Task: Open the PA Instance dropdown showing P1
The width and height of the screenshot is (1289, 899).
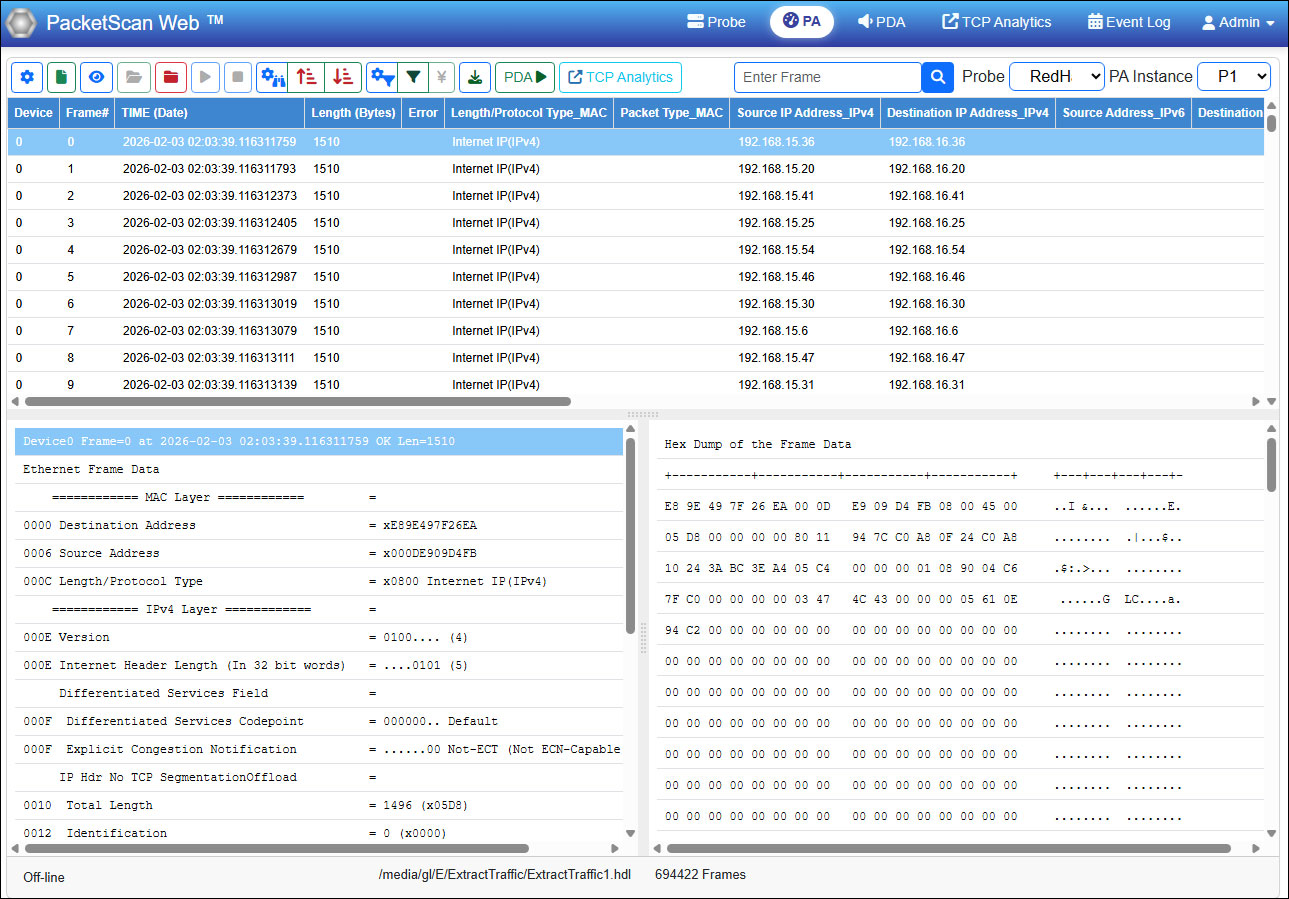Action: pos(1233,76)
